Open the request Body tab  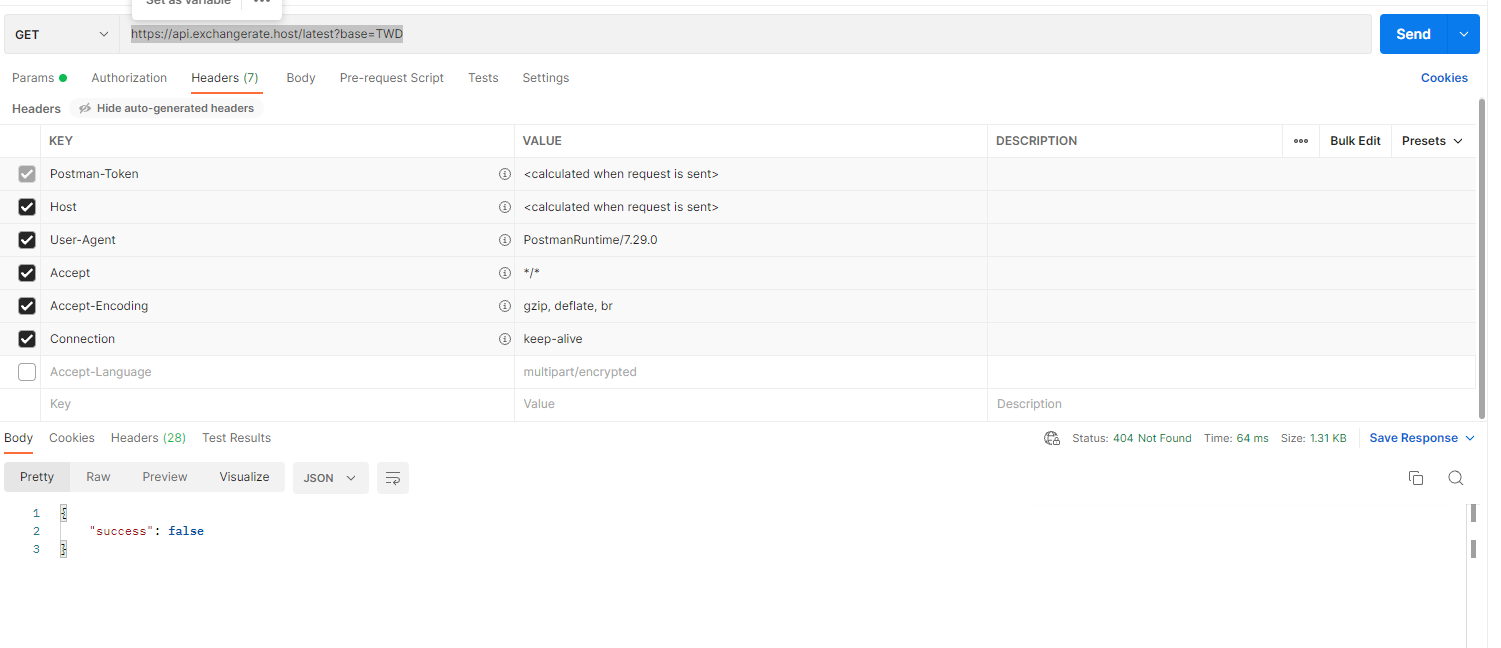pos(301,78)
